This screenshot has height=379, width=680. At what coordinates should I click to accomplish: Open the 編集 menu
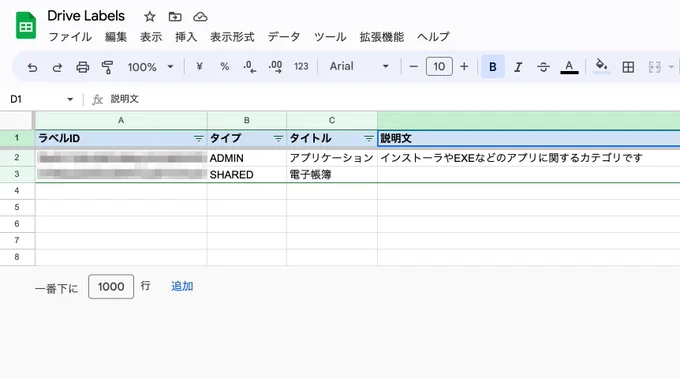pyautogui.click(x=116, y=37)
